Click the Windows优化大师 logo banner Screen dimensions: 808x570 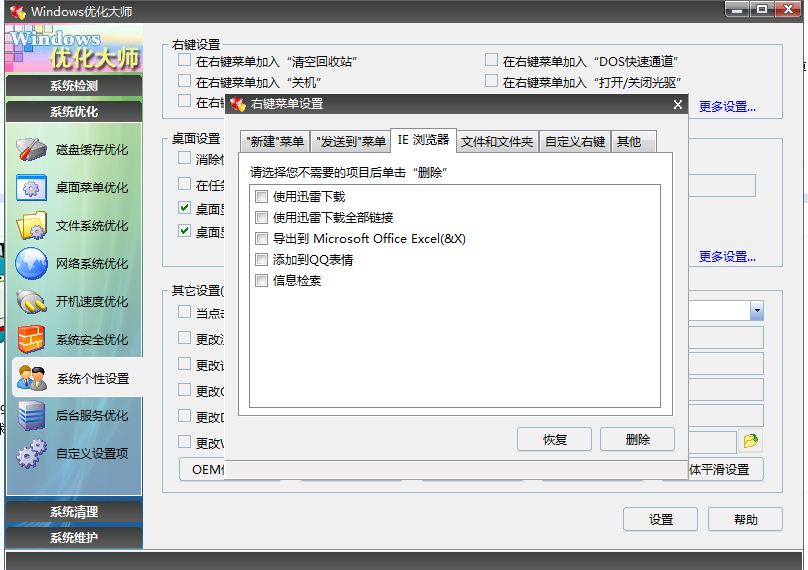tap(74, 49)
